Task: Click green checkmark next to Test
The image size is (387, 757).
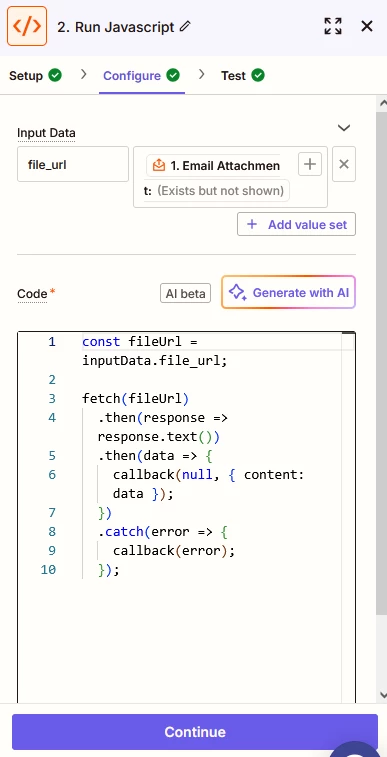Action: tap(258, 75)
